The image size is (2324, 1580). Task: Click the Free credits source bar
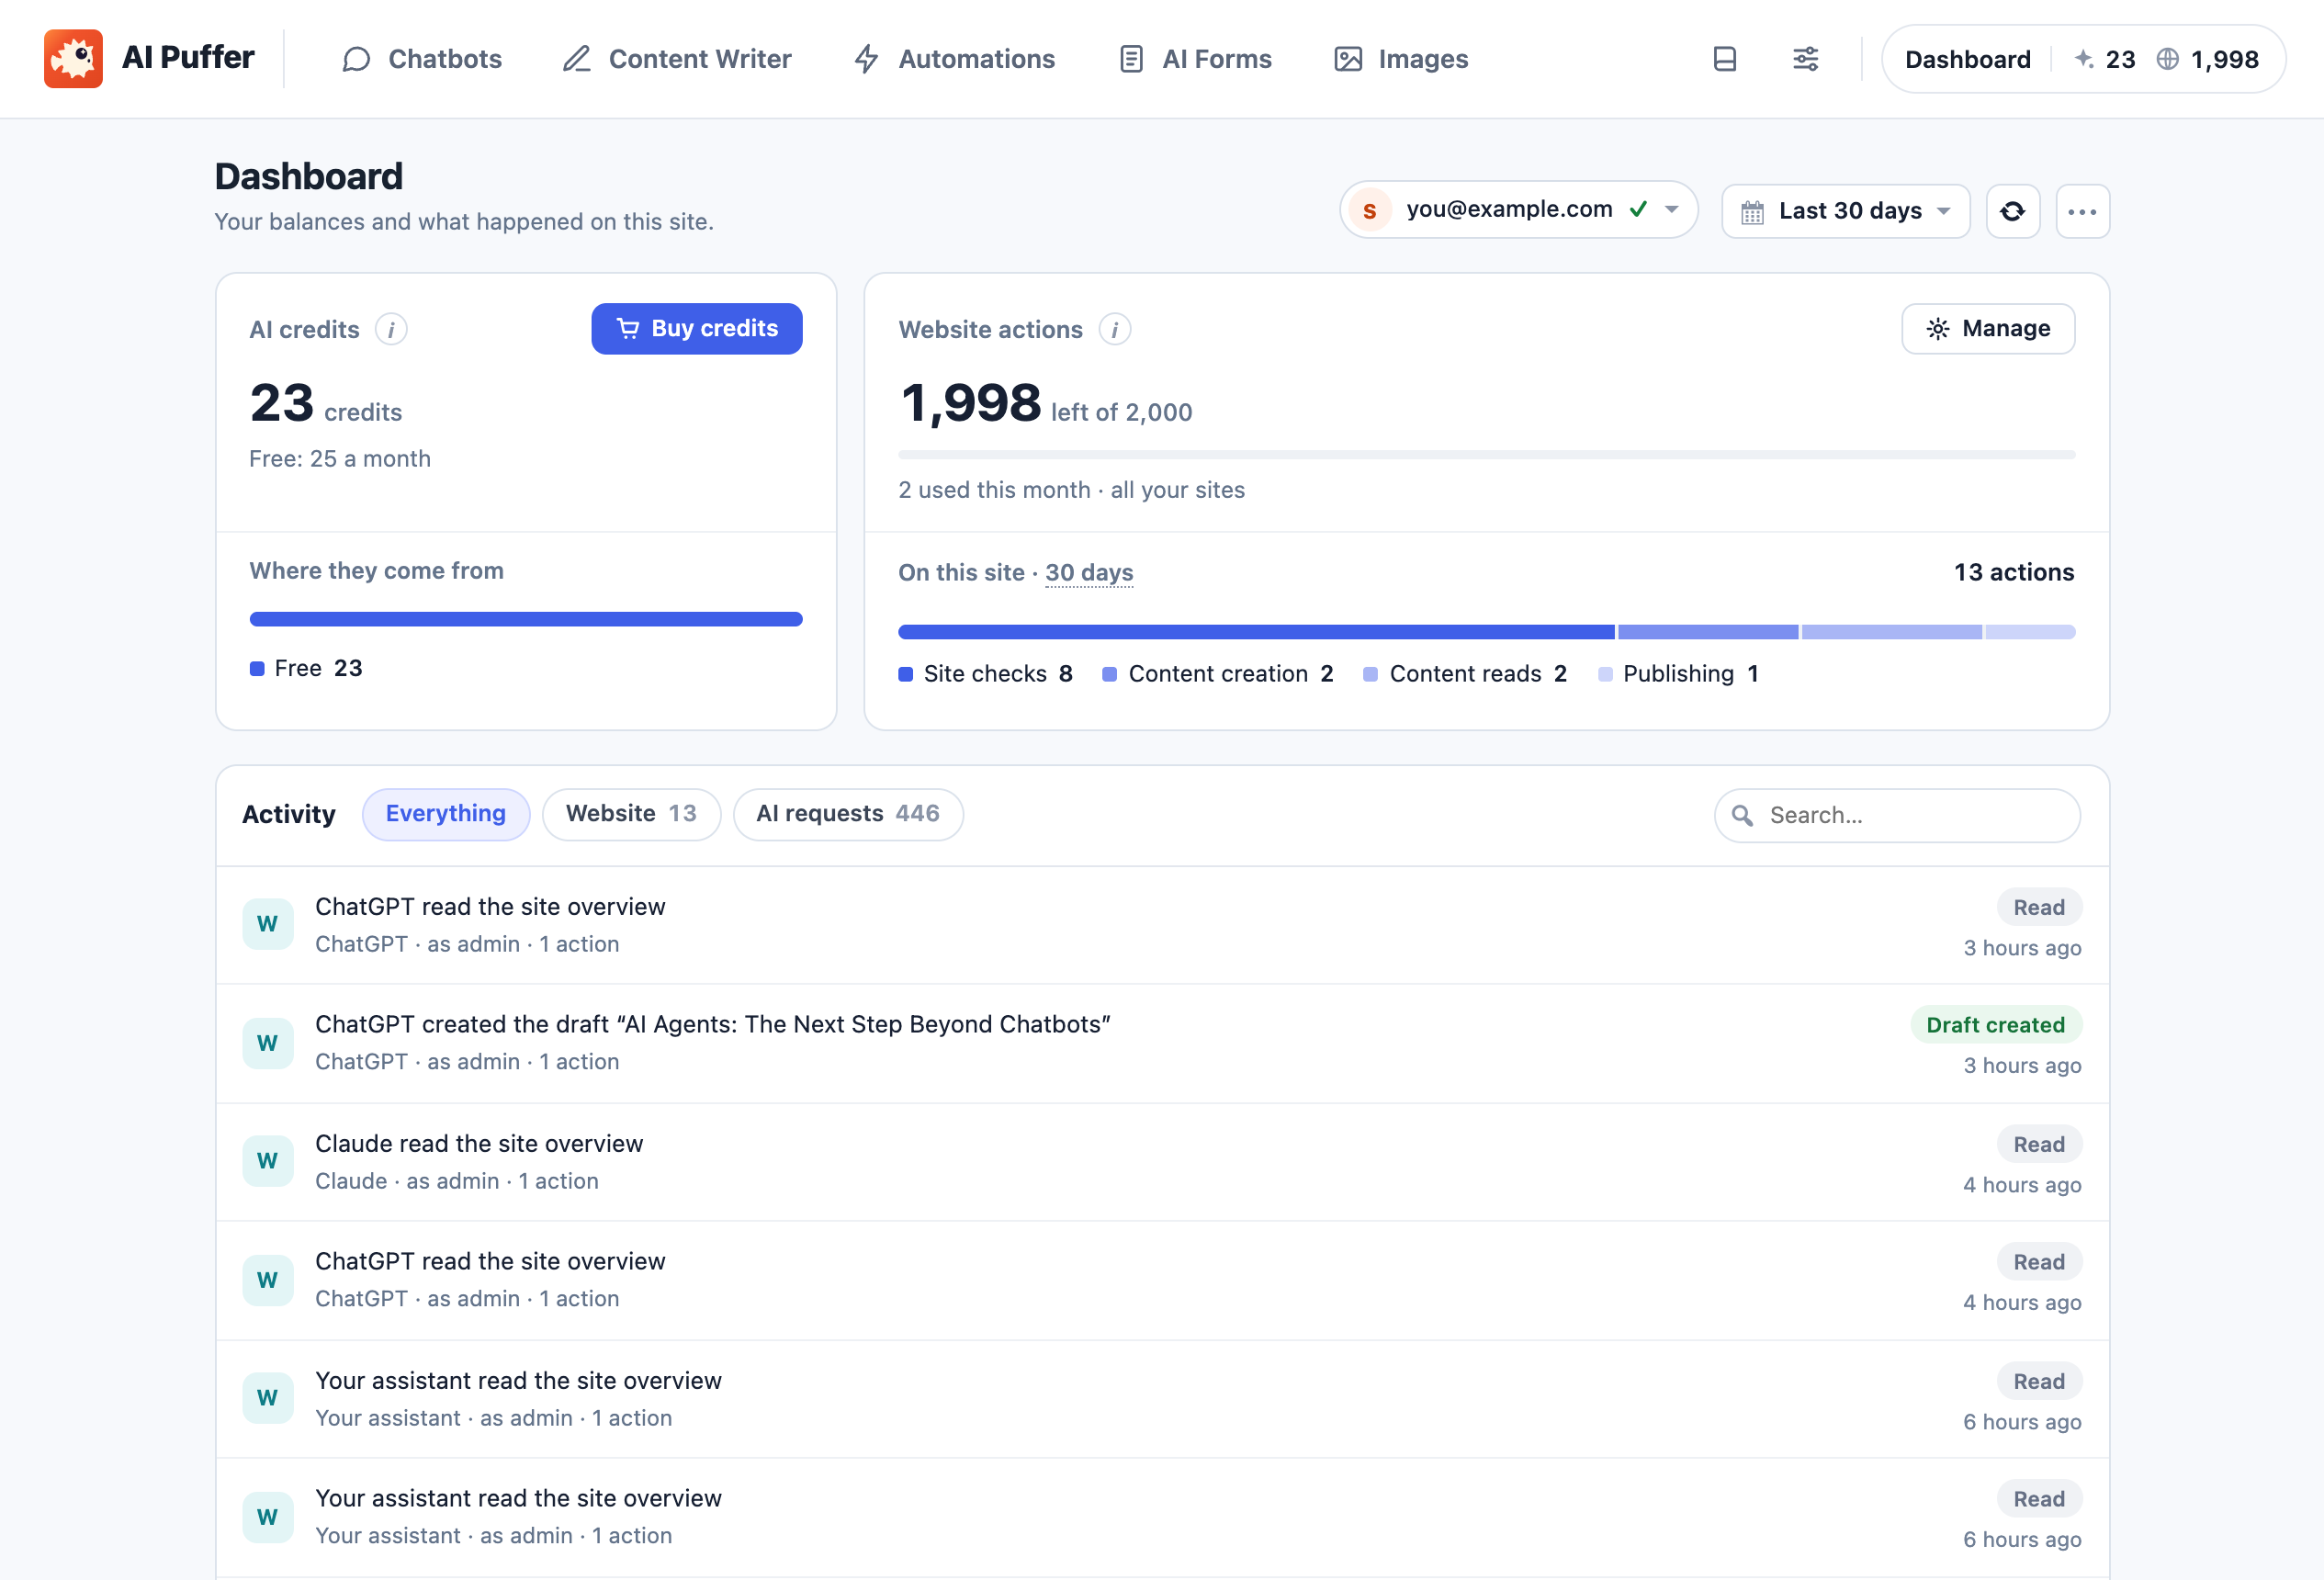(526, 619)
